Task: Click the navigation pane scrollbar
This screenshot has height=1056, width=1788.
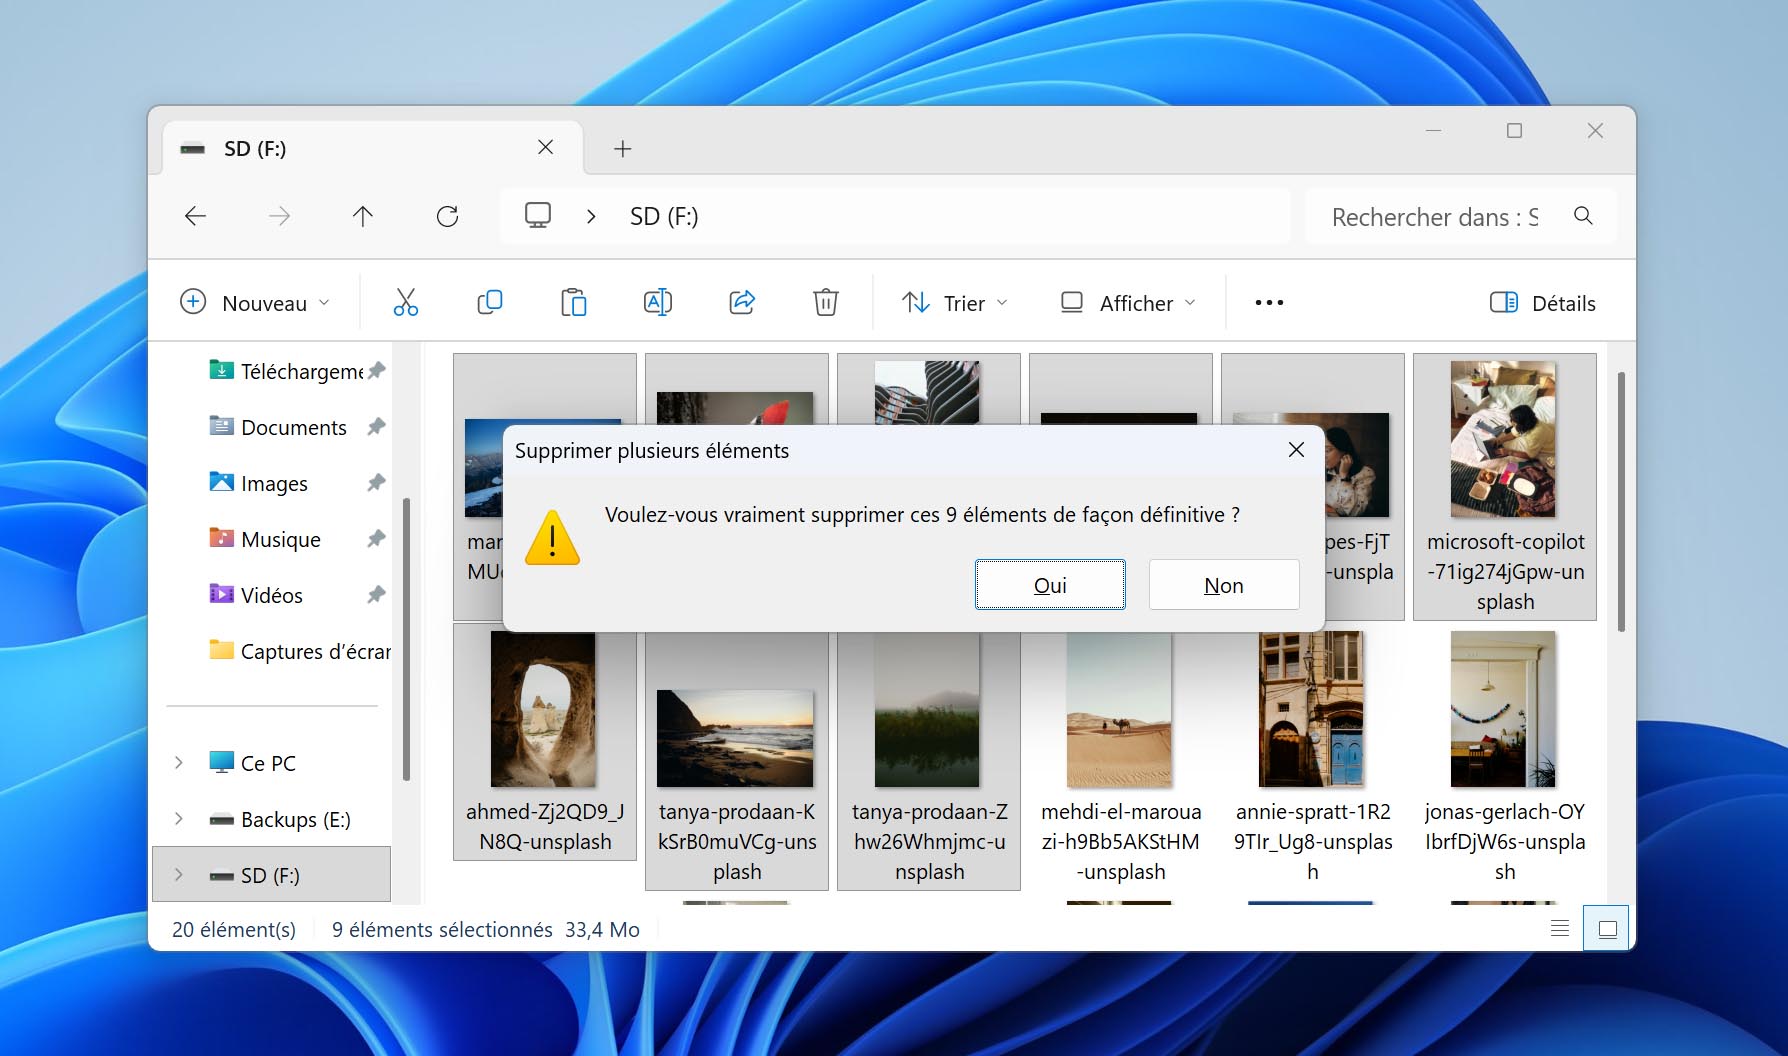Action: (406, 639)
